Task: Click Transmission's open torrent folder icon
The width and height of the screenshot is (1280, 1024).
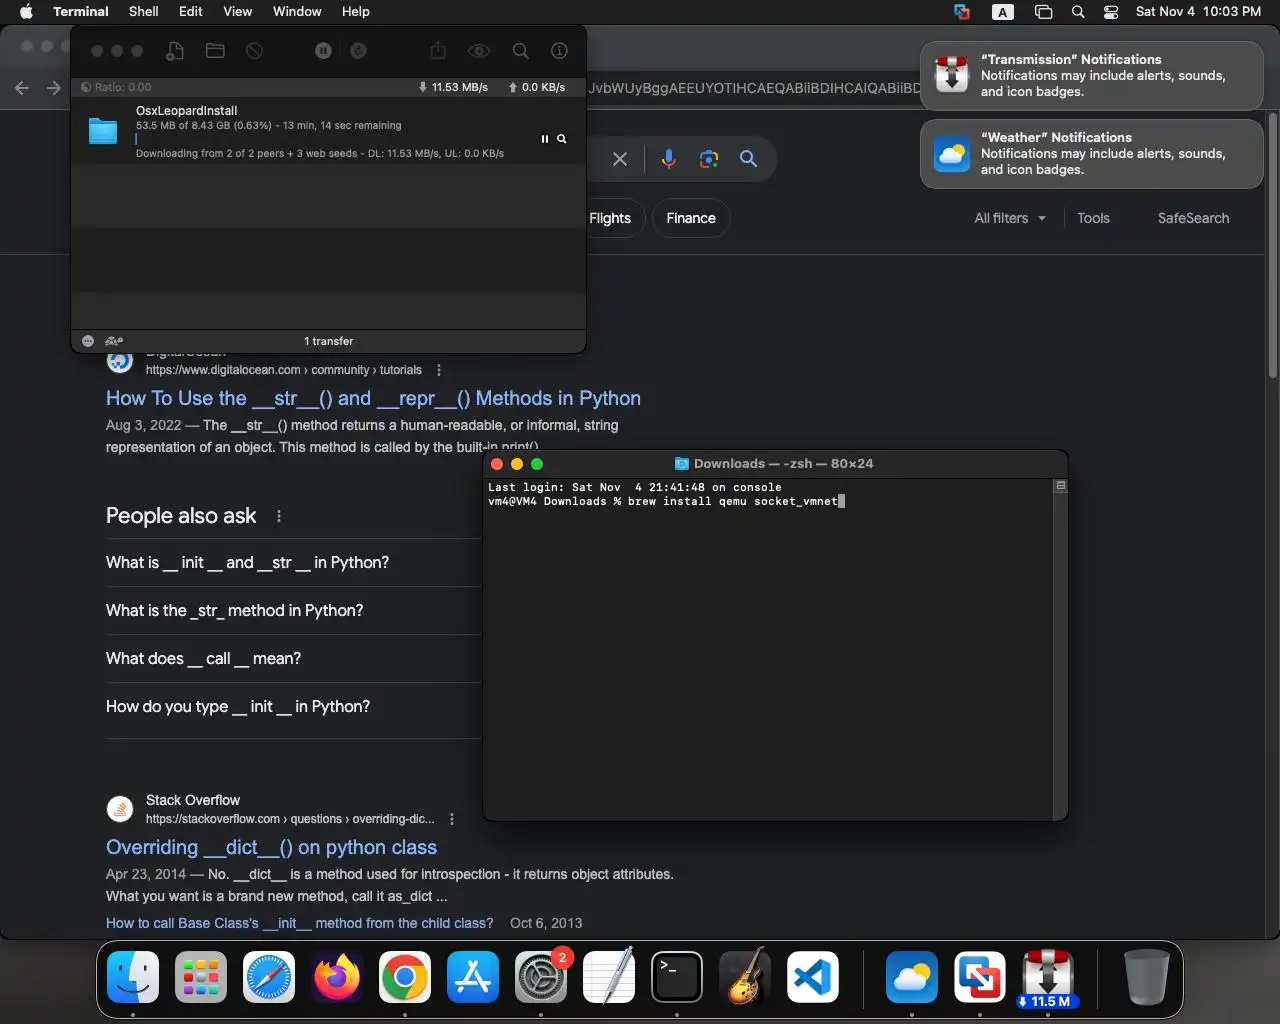Action: [214, 51]
